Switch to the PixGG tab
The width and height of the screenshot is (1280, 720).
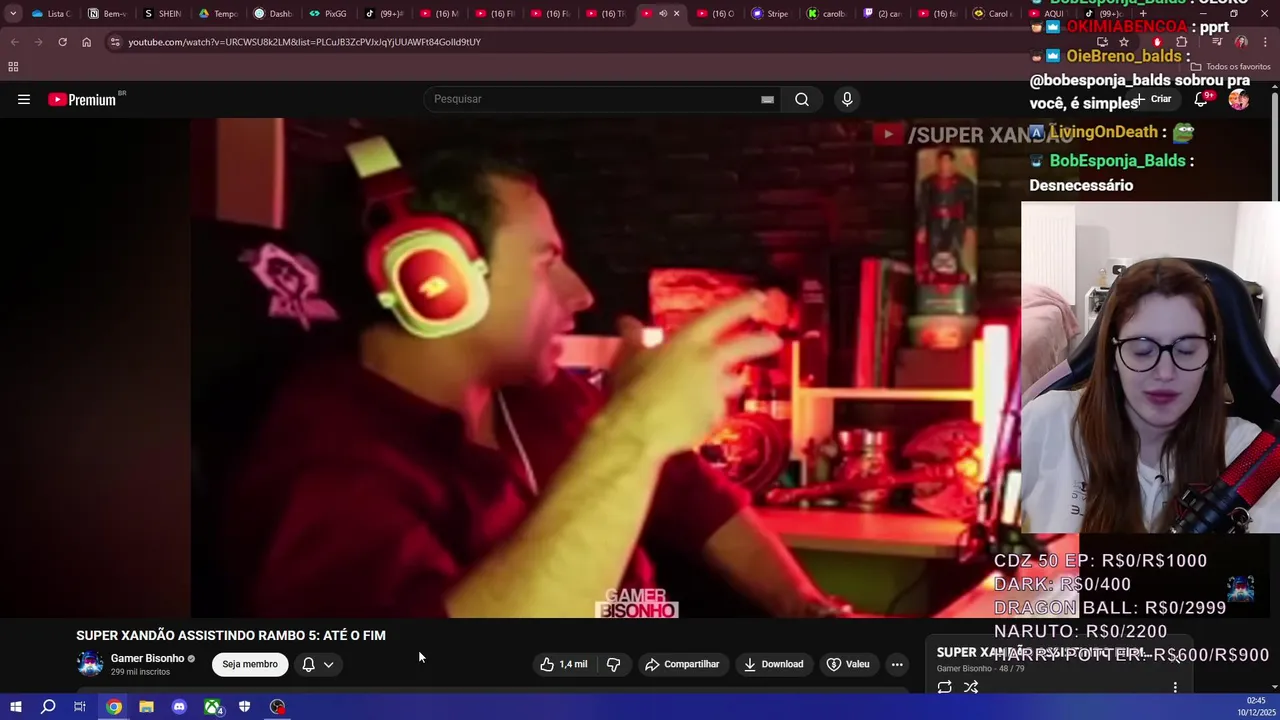click(328, 14)
